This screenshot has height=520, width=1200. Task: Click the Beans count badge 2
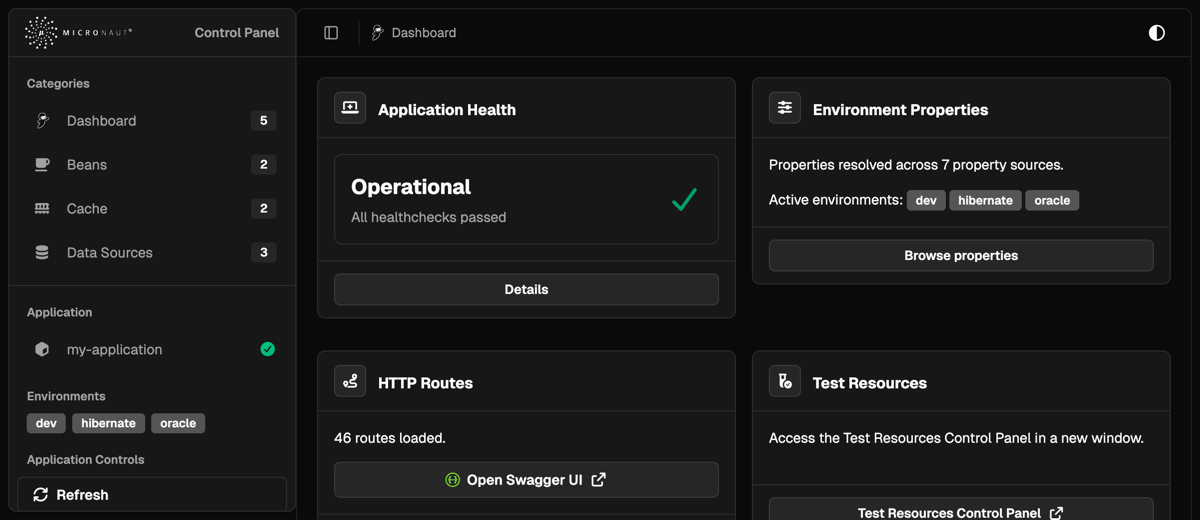tap(264, 165)
